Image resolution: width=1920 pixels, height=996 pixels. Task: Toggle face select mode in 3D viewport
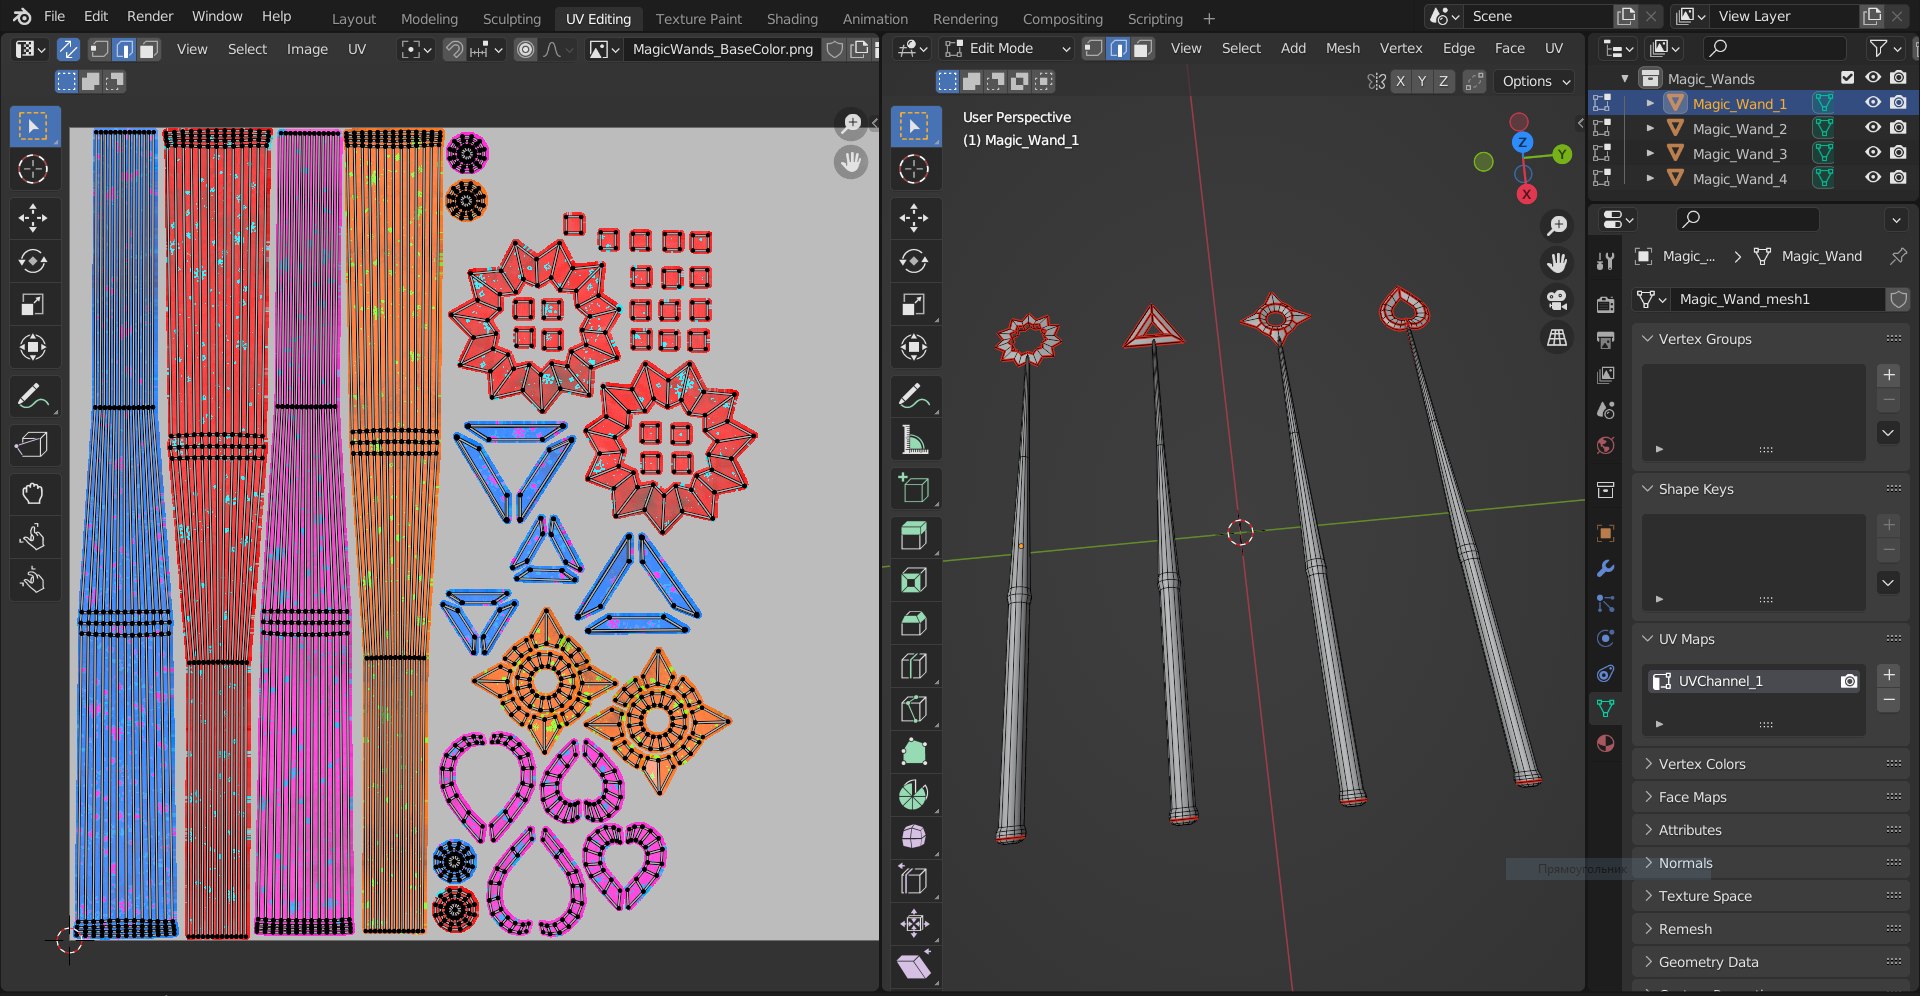1142,48
